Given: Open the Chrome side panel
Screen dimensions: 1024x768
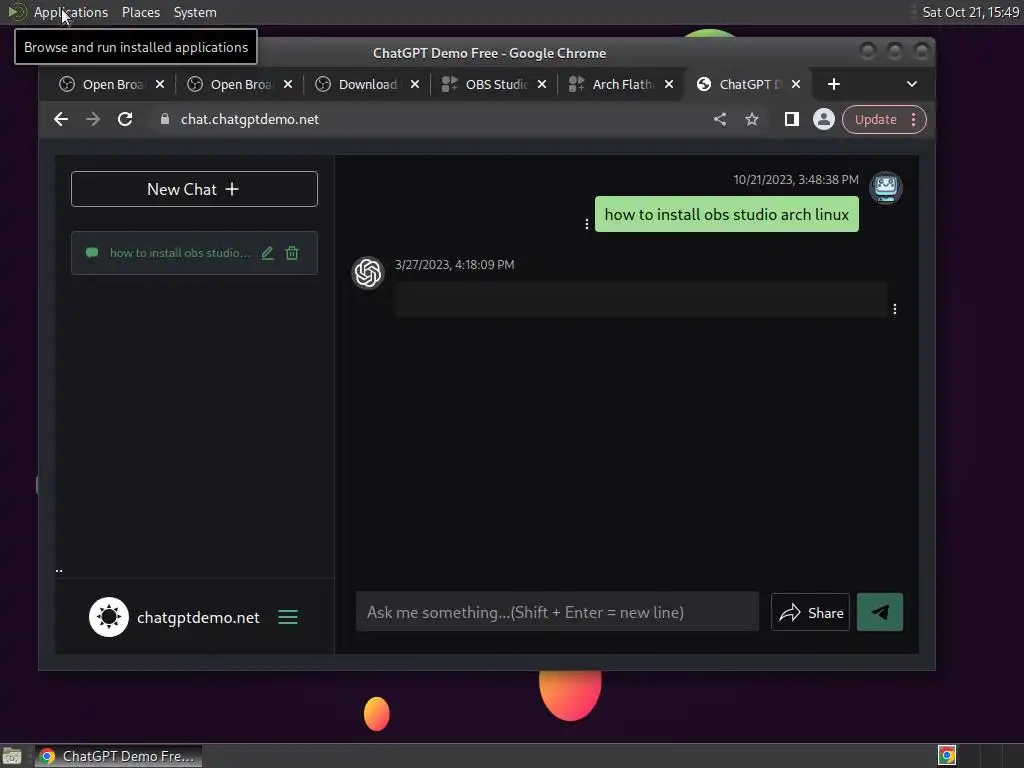Looking at the screenshot, I should pos(792,120).
